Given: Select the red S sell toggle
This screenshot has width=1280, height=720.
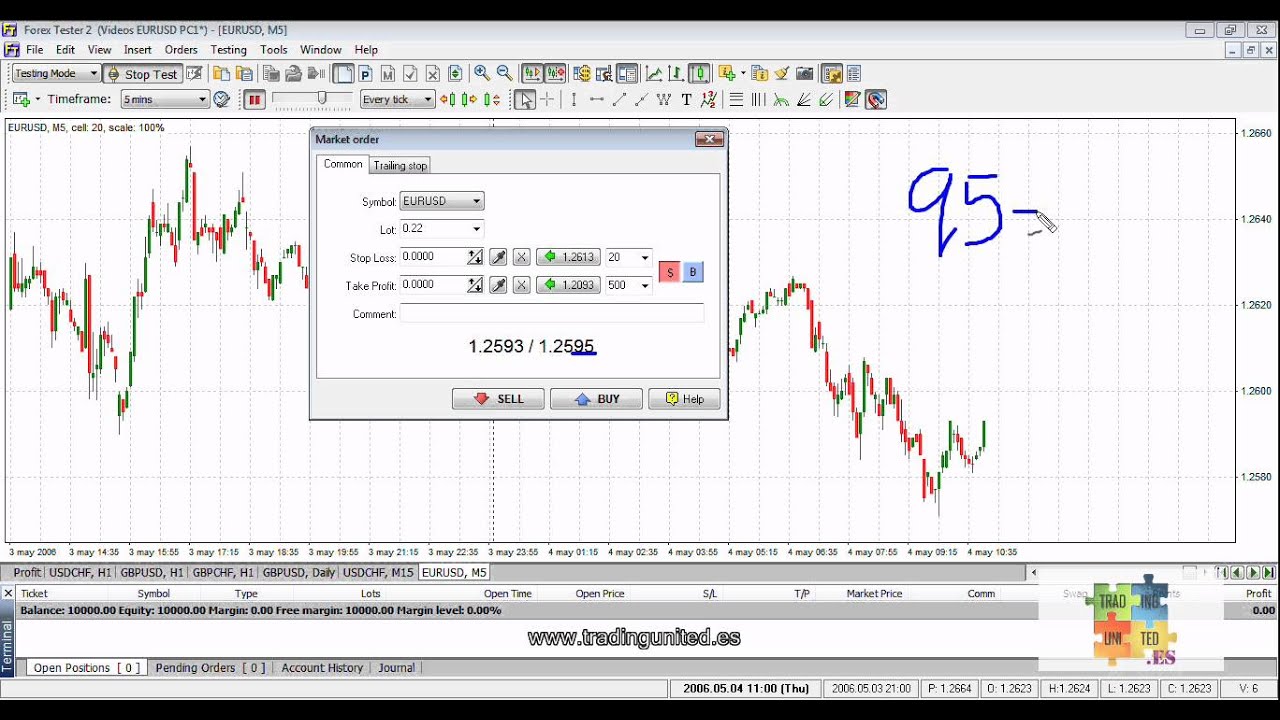Looking at the screenshot, I should (x=670, y=272).
